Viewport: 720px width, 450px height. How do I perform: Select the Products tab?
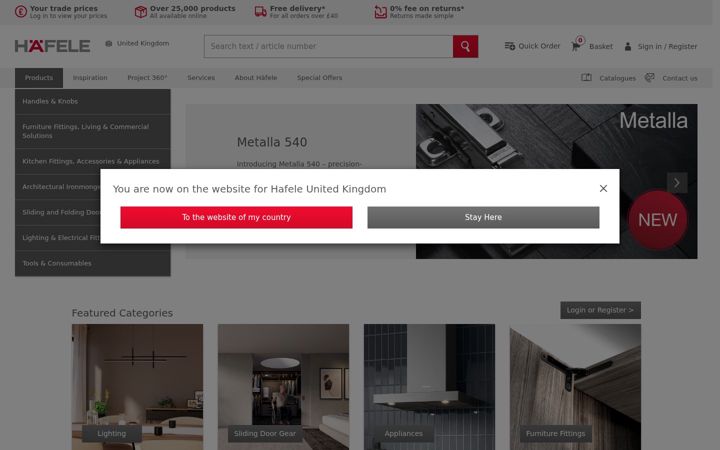coord(39,78)
